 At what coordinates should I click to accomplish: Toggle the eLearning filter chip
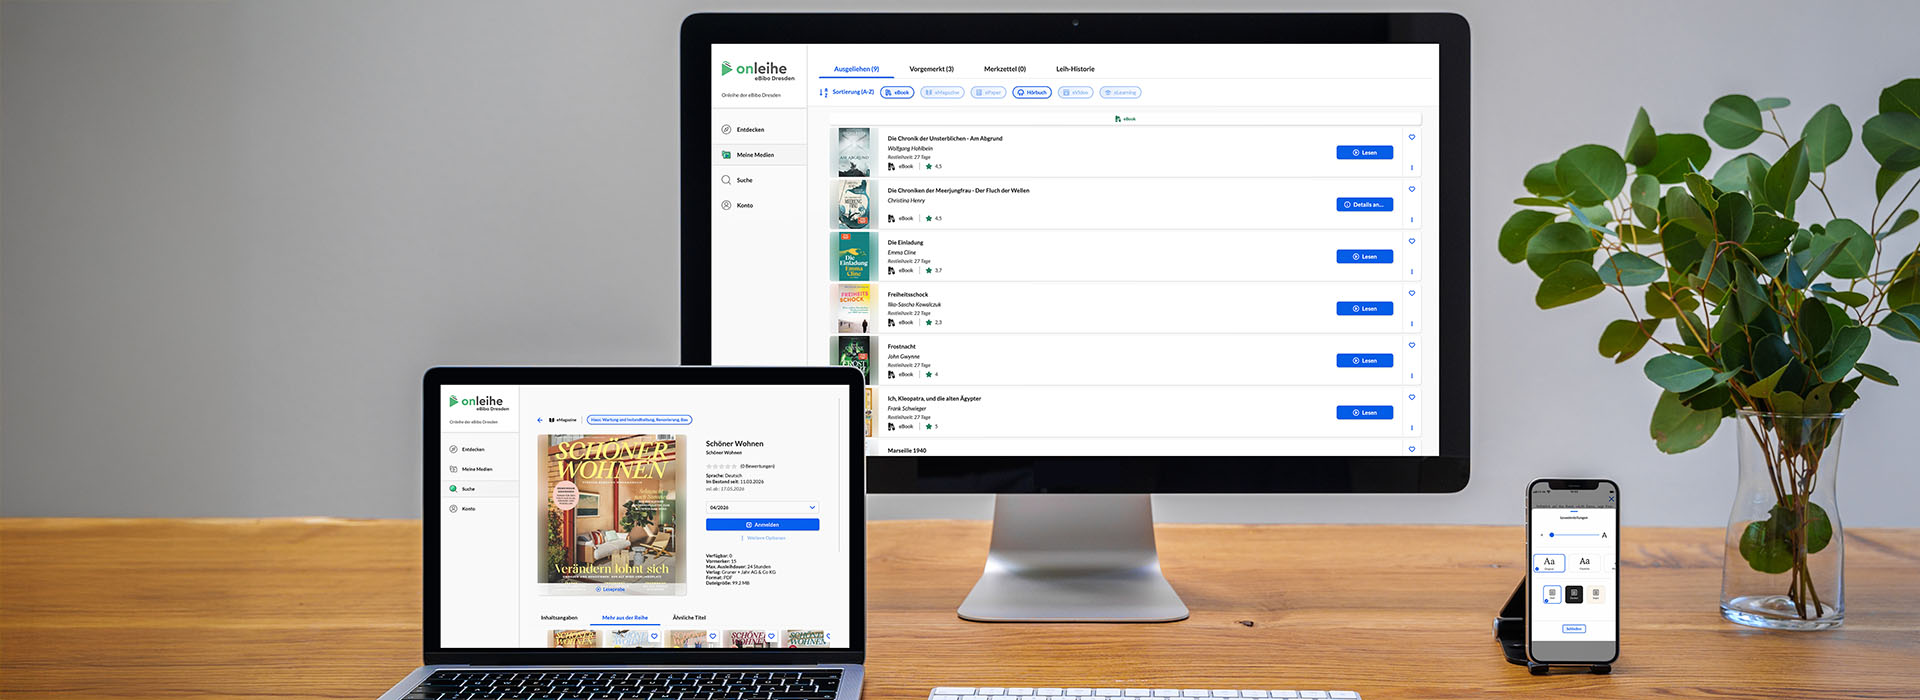[1121, 92]
